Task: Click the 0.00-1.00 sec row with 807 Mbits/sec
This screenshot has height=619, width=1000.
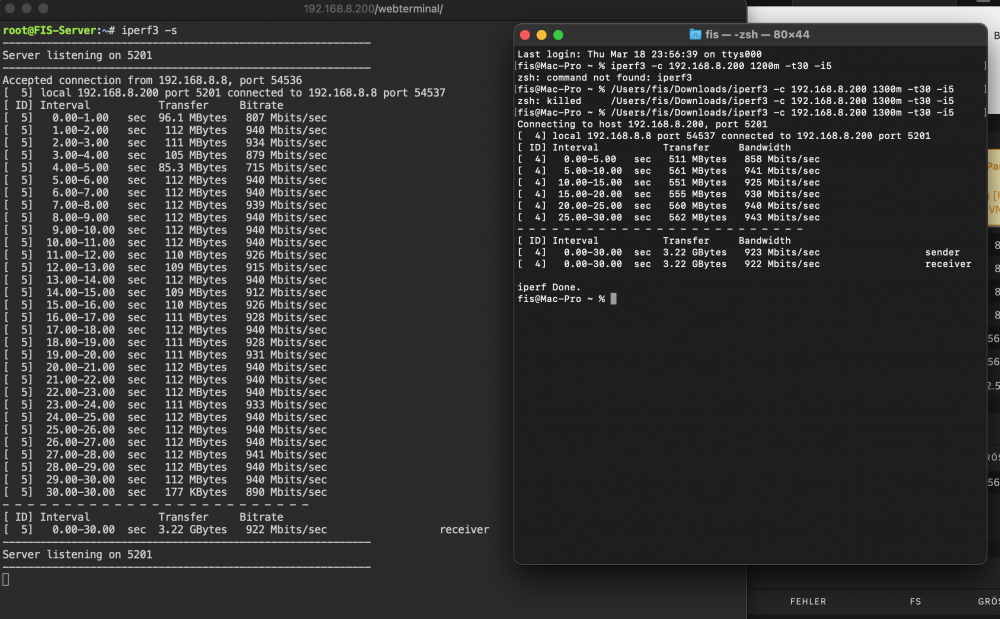Action: click(165, 118)
